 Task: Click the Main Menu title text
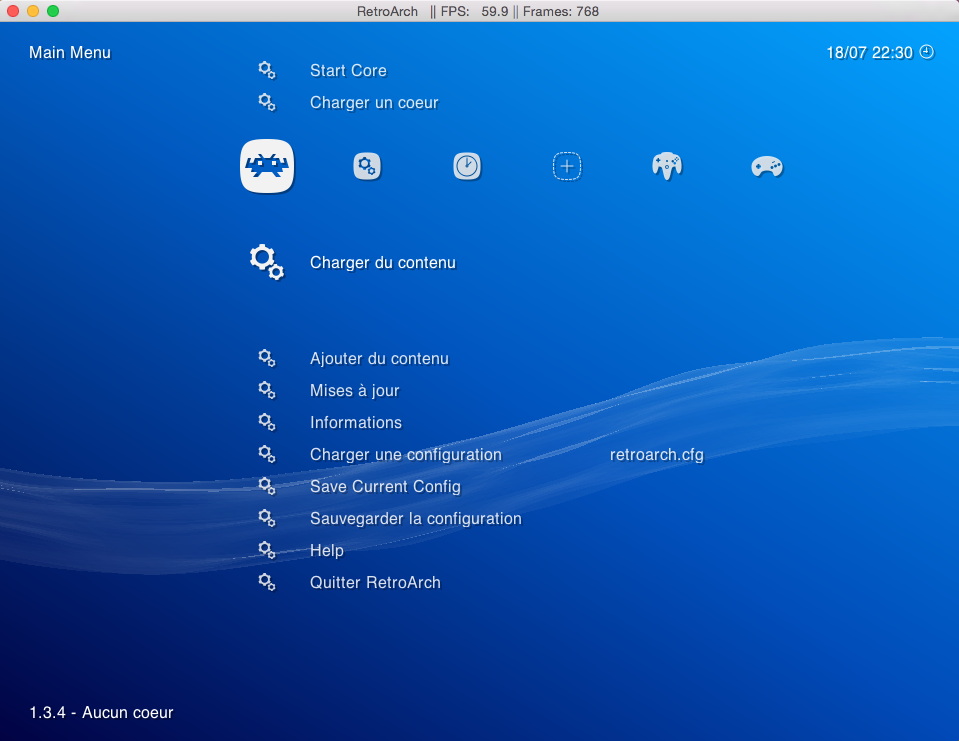click(70, 53)
